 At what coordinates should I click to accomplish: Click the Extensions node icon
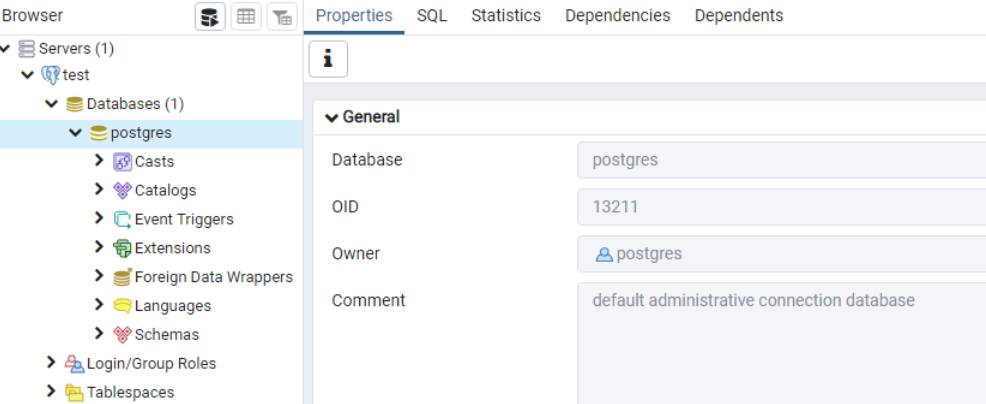coord(123,249)
